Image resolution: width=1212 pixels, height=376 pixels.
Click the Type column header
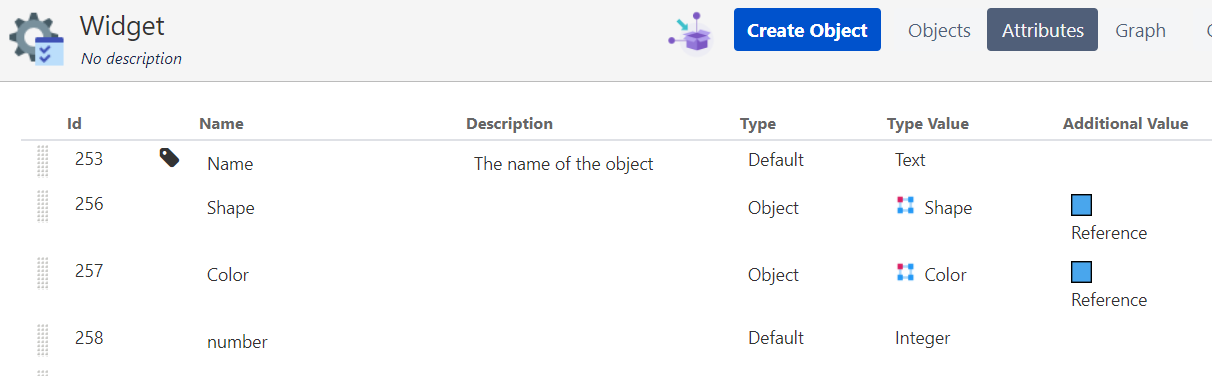click(x=758, y=124)
